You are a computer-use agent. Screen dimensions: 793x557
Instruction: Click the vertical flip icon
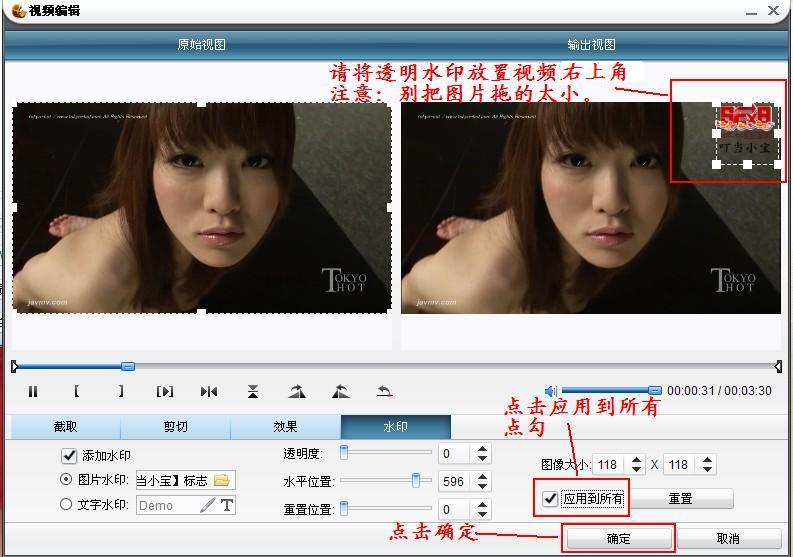click(x=253, y=392)
